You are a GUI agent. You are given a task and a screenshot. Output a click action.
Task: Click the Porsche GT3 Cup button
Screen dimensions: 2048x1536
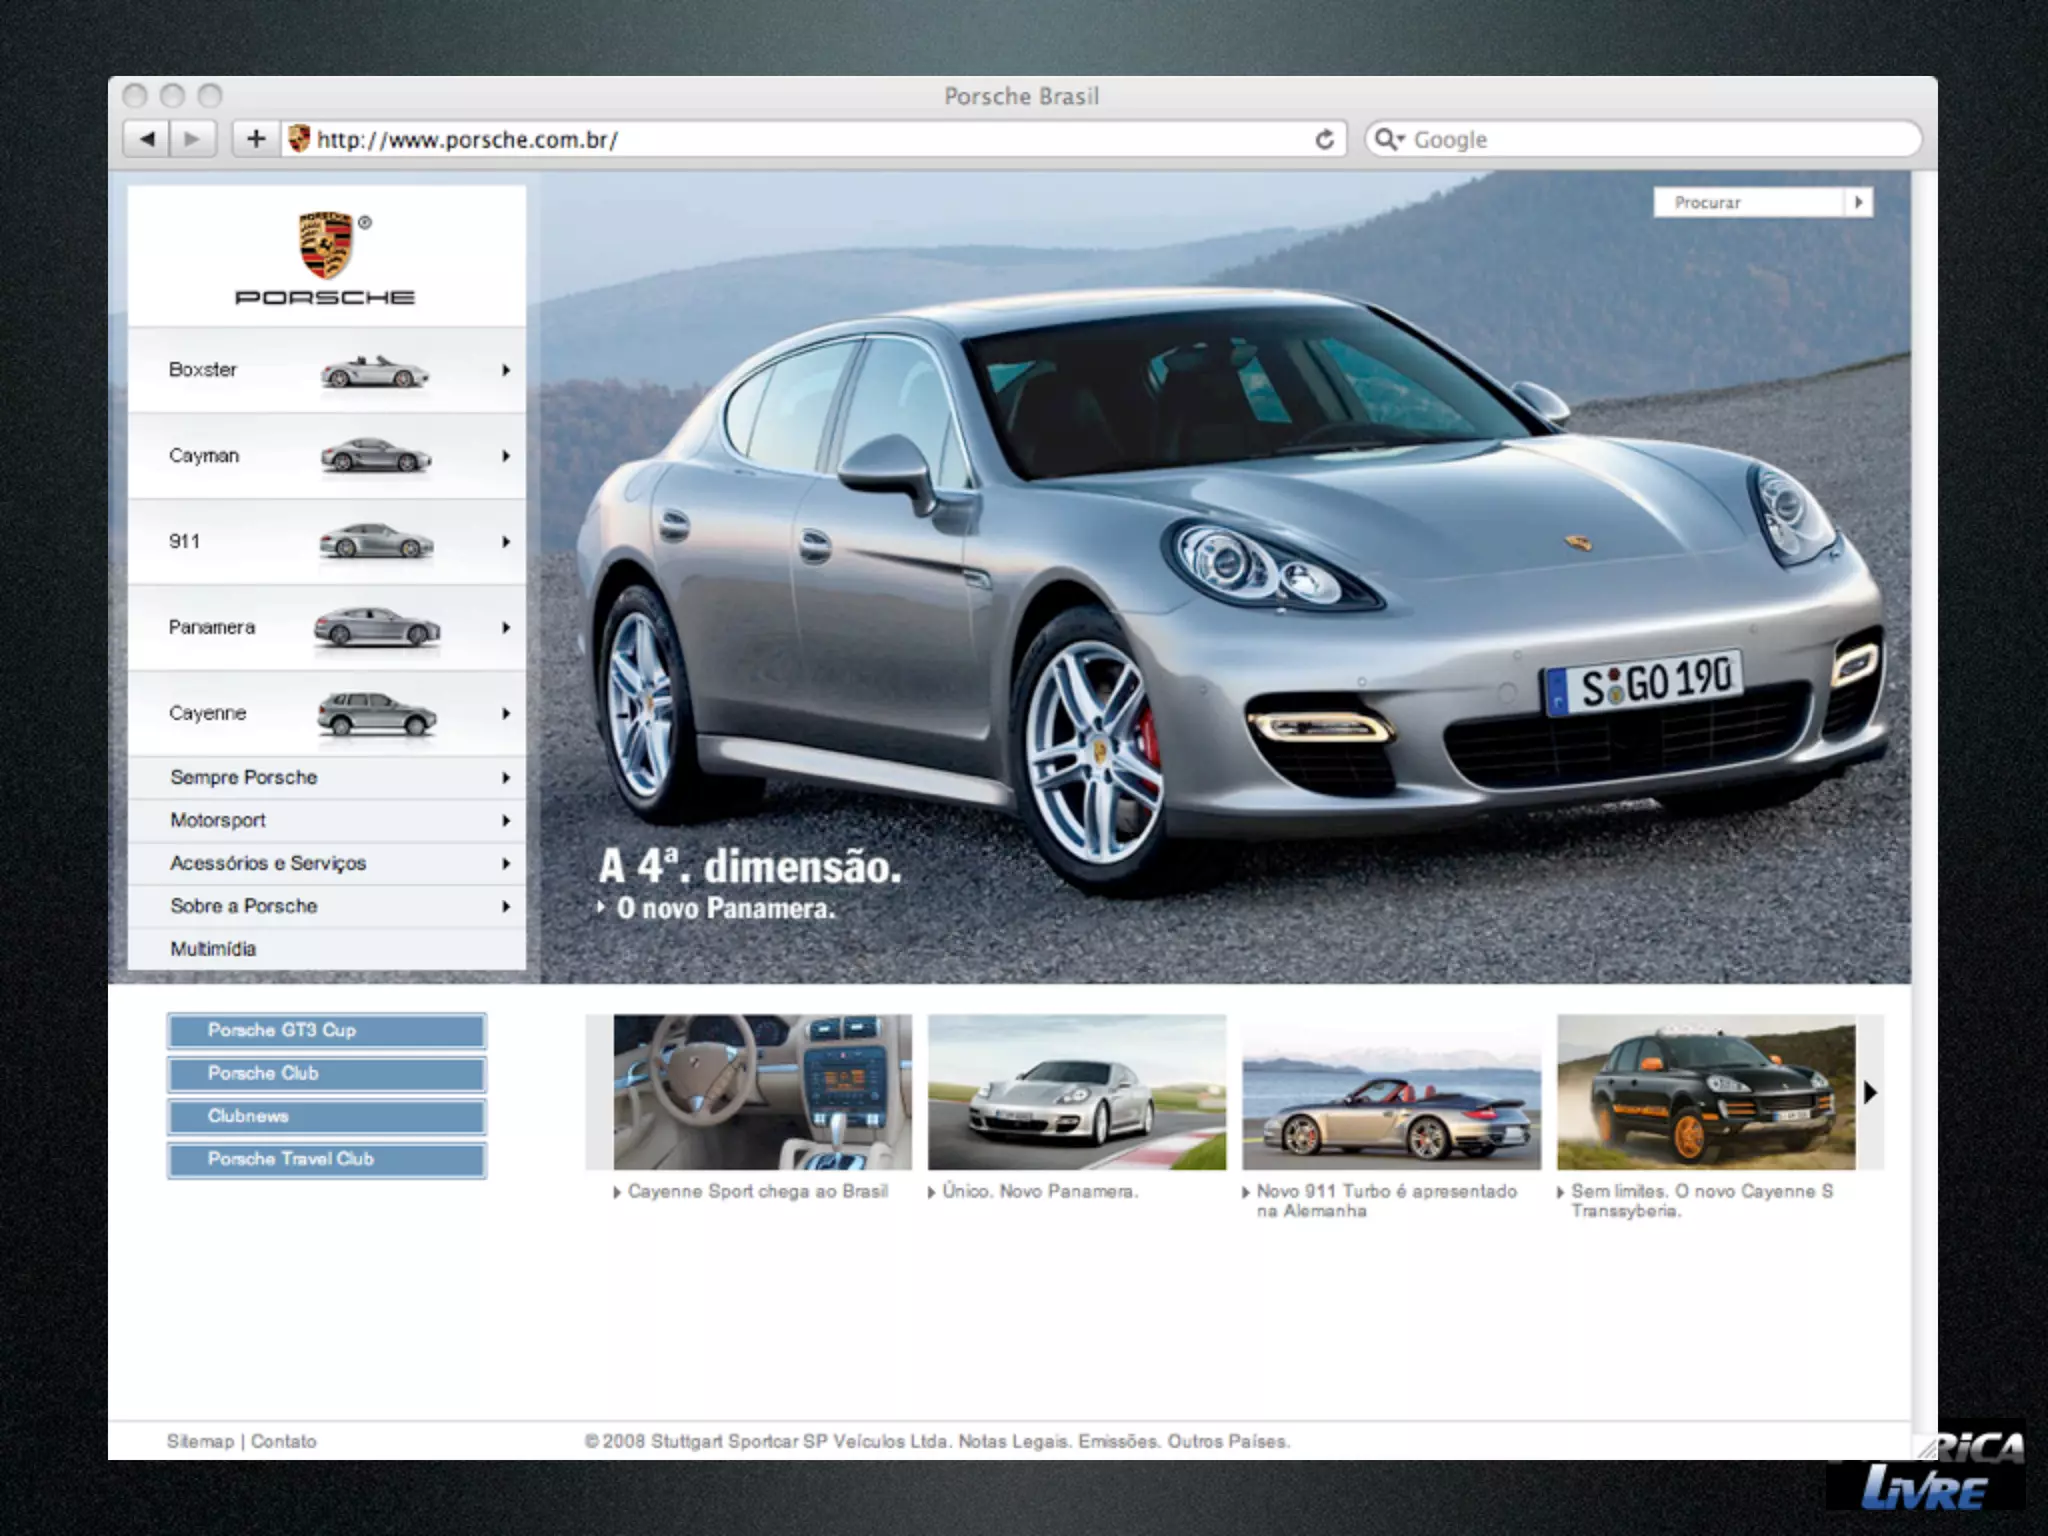(326, 1030)
